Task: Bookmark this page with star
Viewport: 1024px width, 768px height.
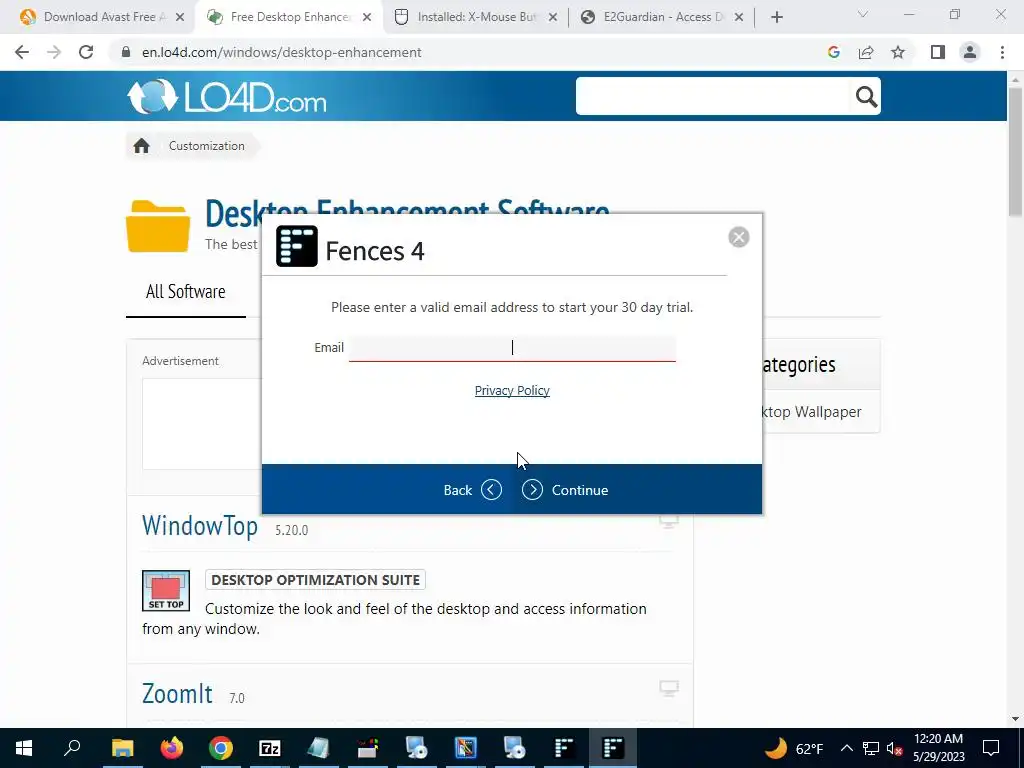Action: pos(898,52)
